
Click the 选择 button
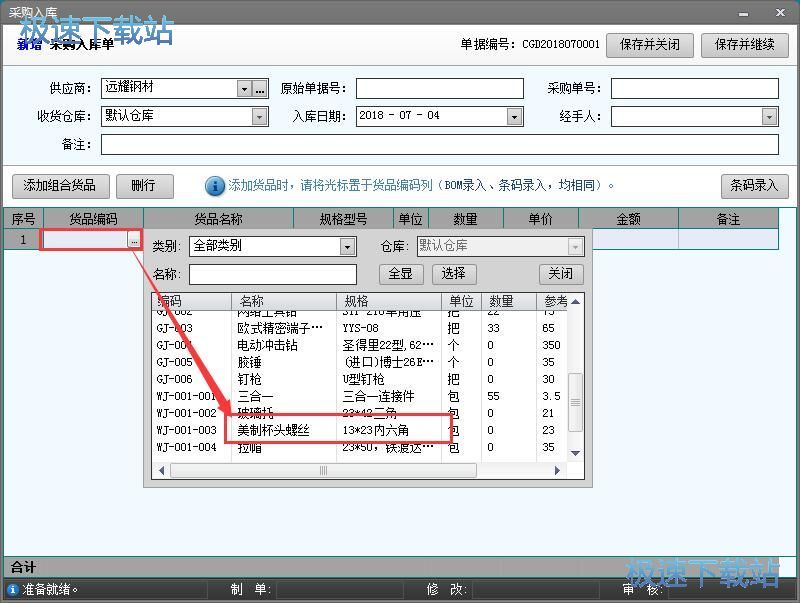(x=454, y=274)
